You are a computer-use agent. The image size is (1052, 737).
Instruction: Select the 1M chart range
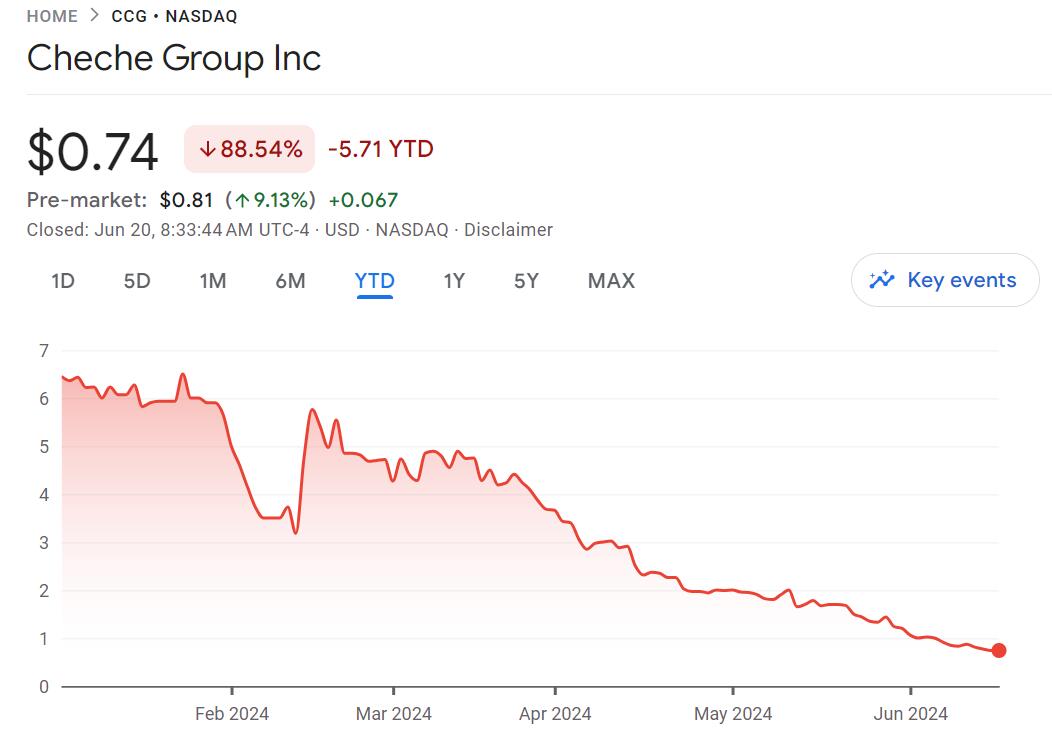[212, 281]
